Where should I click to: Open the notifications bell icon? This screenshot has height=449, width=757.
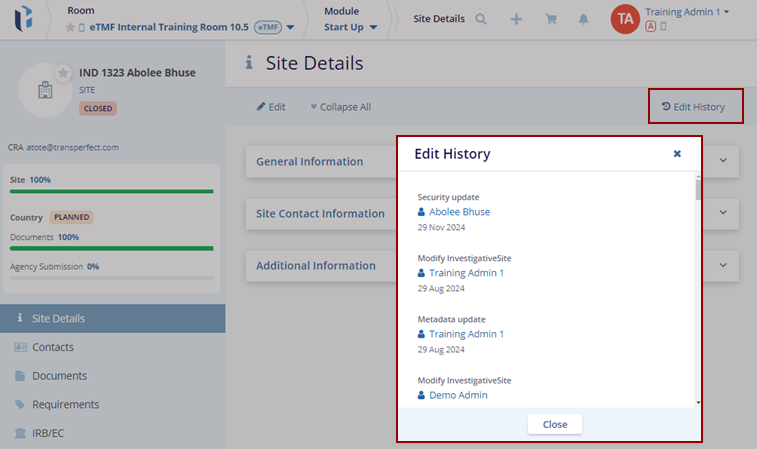tap(583, 19)
